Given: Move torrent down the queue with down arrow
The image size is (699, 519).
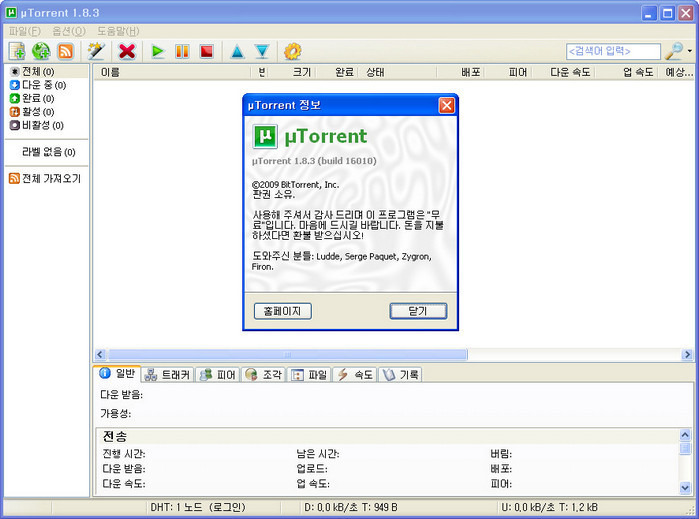Looking at the screenshot, I should [x=262, y=52].
